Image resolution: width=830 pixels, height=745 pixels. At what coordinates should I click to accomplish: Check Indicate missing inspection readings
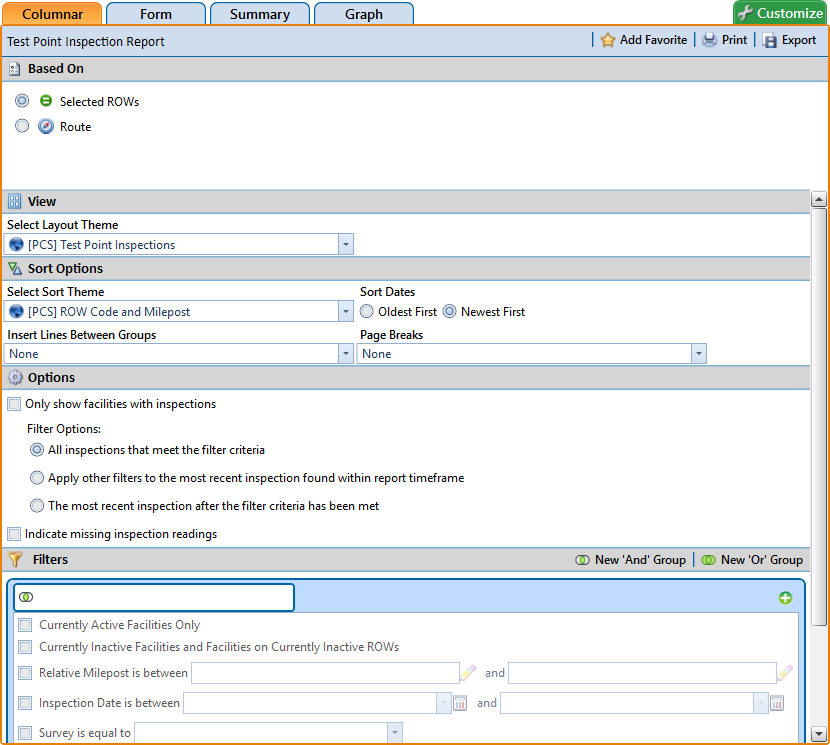14,534
